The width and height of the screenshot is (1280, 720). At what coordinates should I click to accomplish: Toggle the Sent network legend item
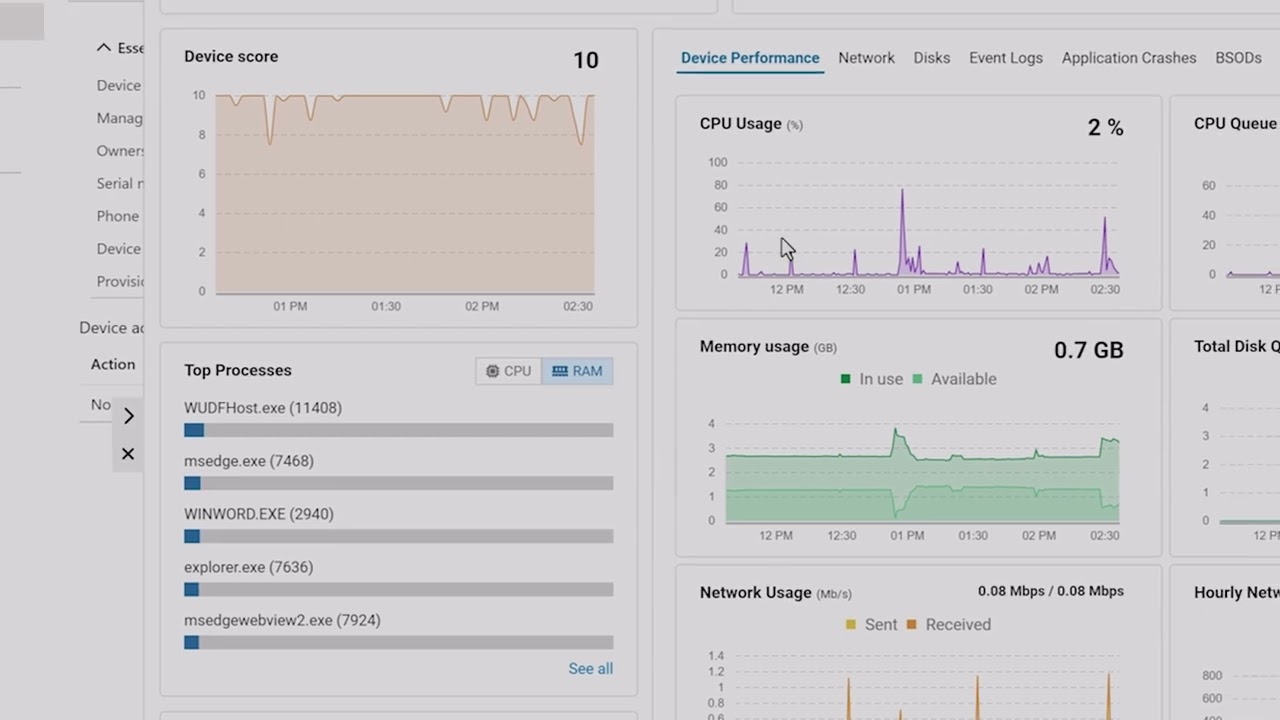[871, 625]
